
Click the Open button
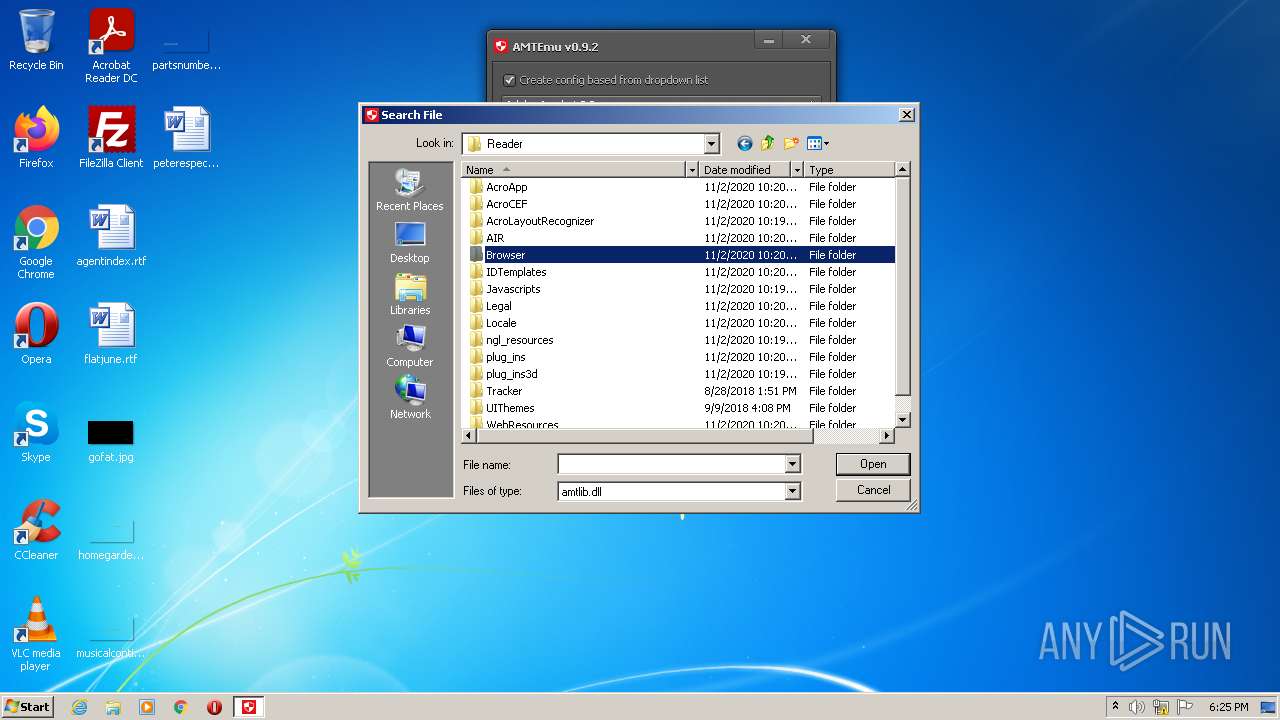[873, 464]
